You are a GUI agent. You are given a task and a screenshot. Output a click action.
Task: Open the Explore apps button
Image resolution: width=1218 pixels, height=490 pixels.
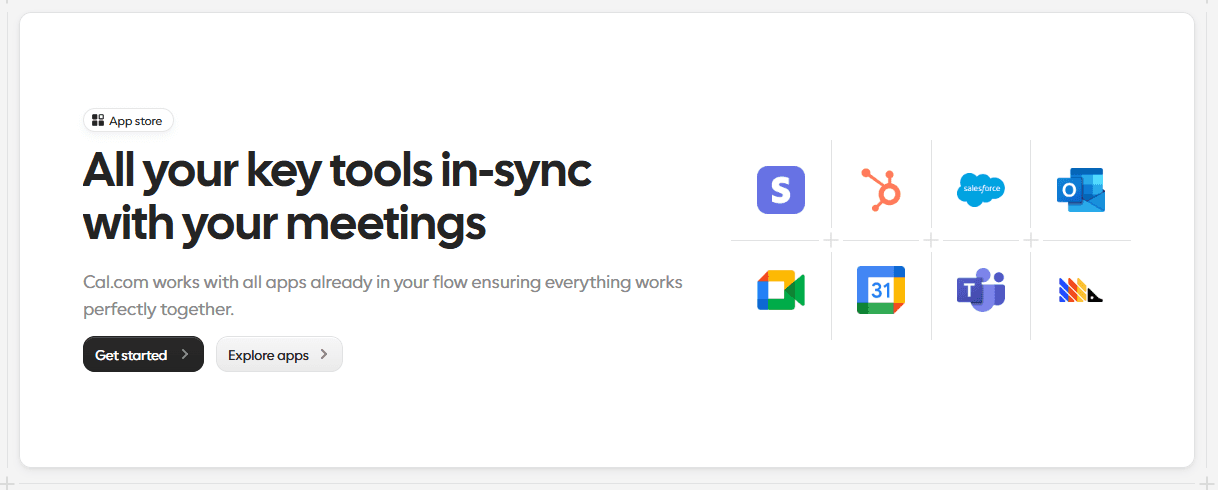click(279, 354)
